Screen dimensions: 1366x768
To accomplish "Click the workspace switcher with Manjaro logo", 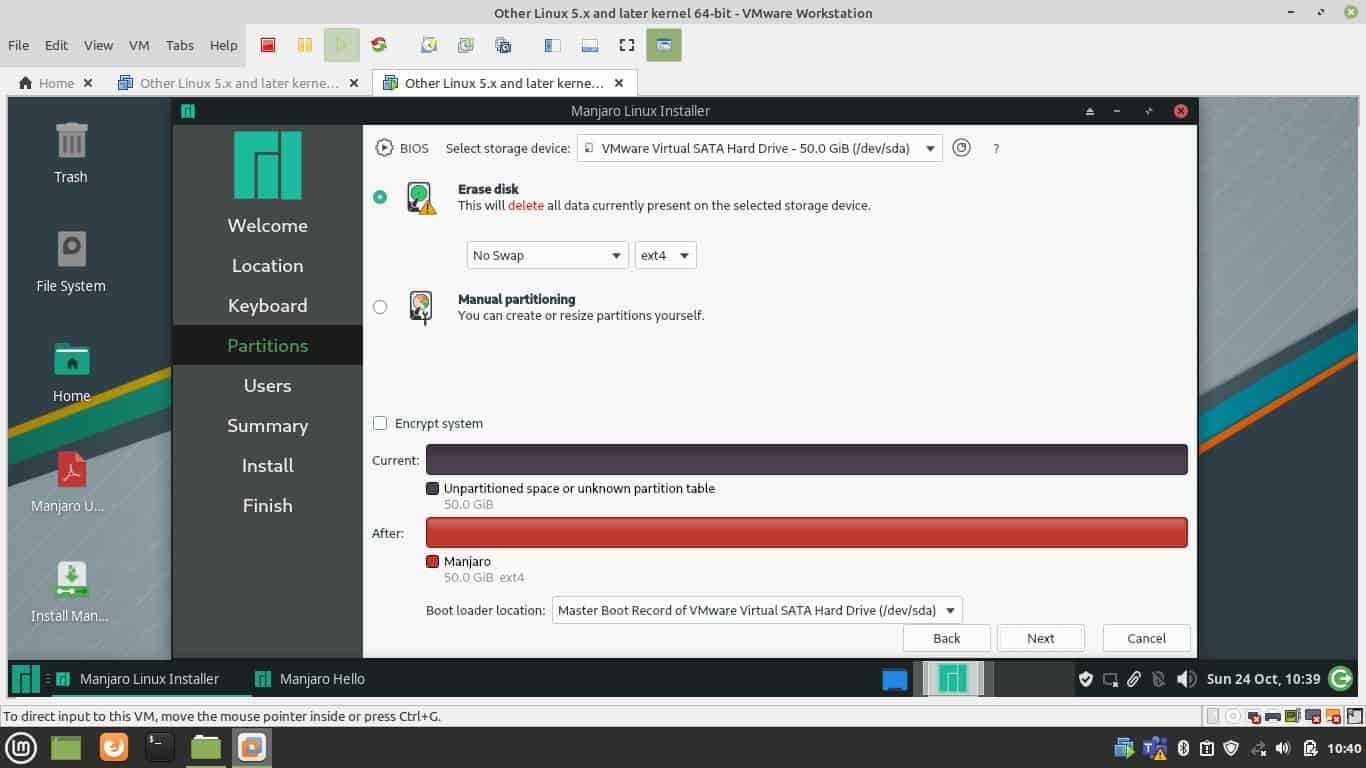I will pyautogui.click(x=953, y=679).
